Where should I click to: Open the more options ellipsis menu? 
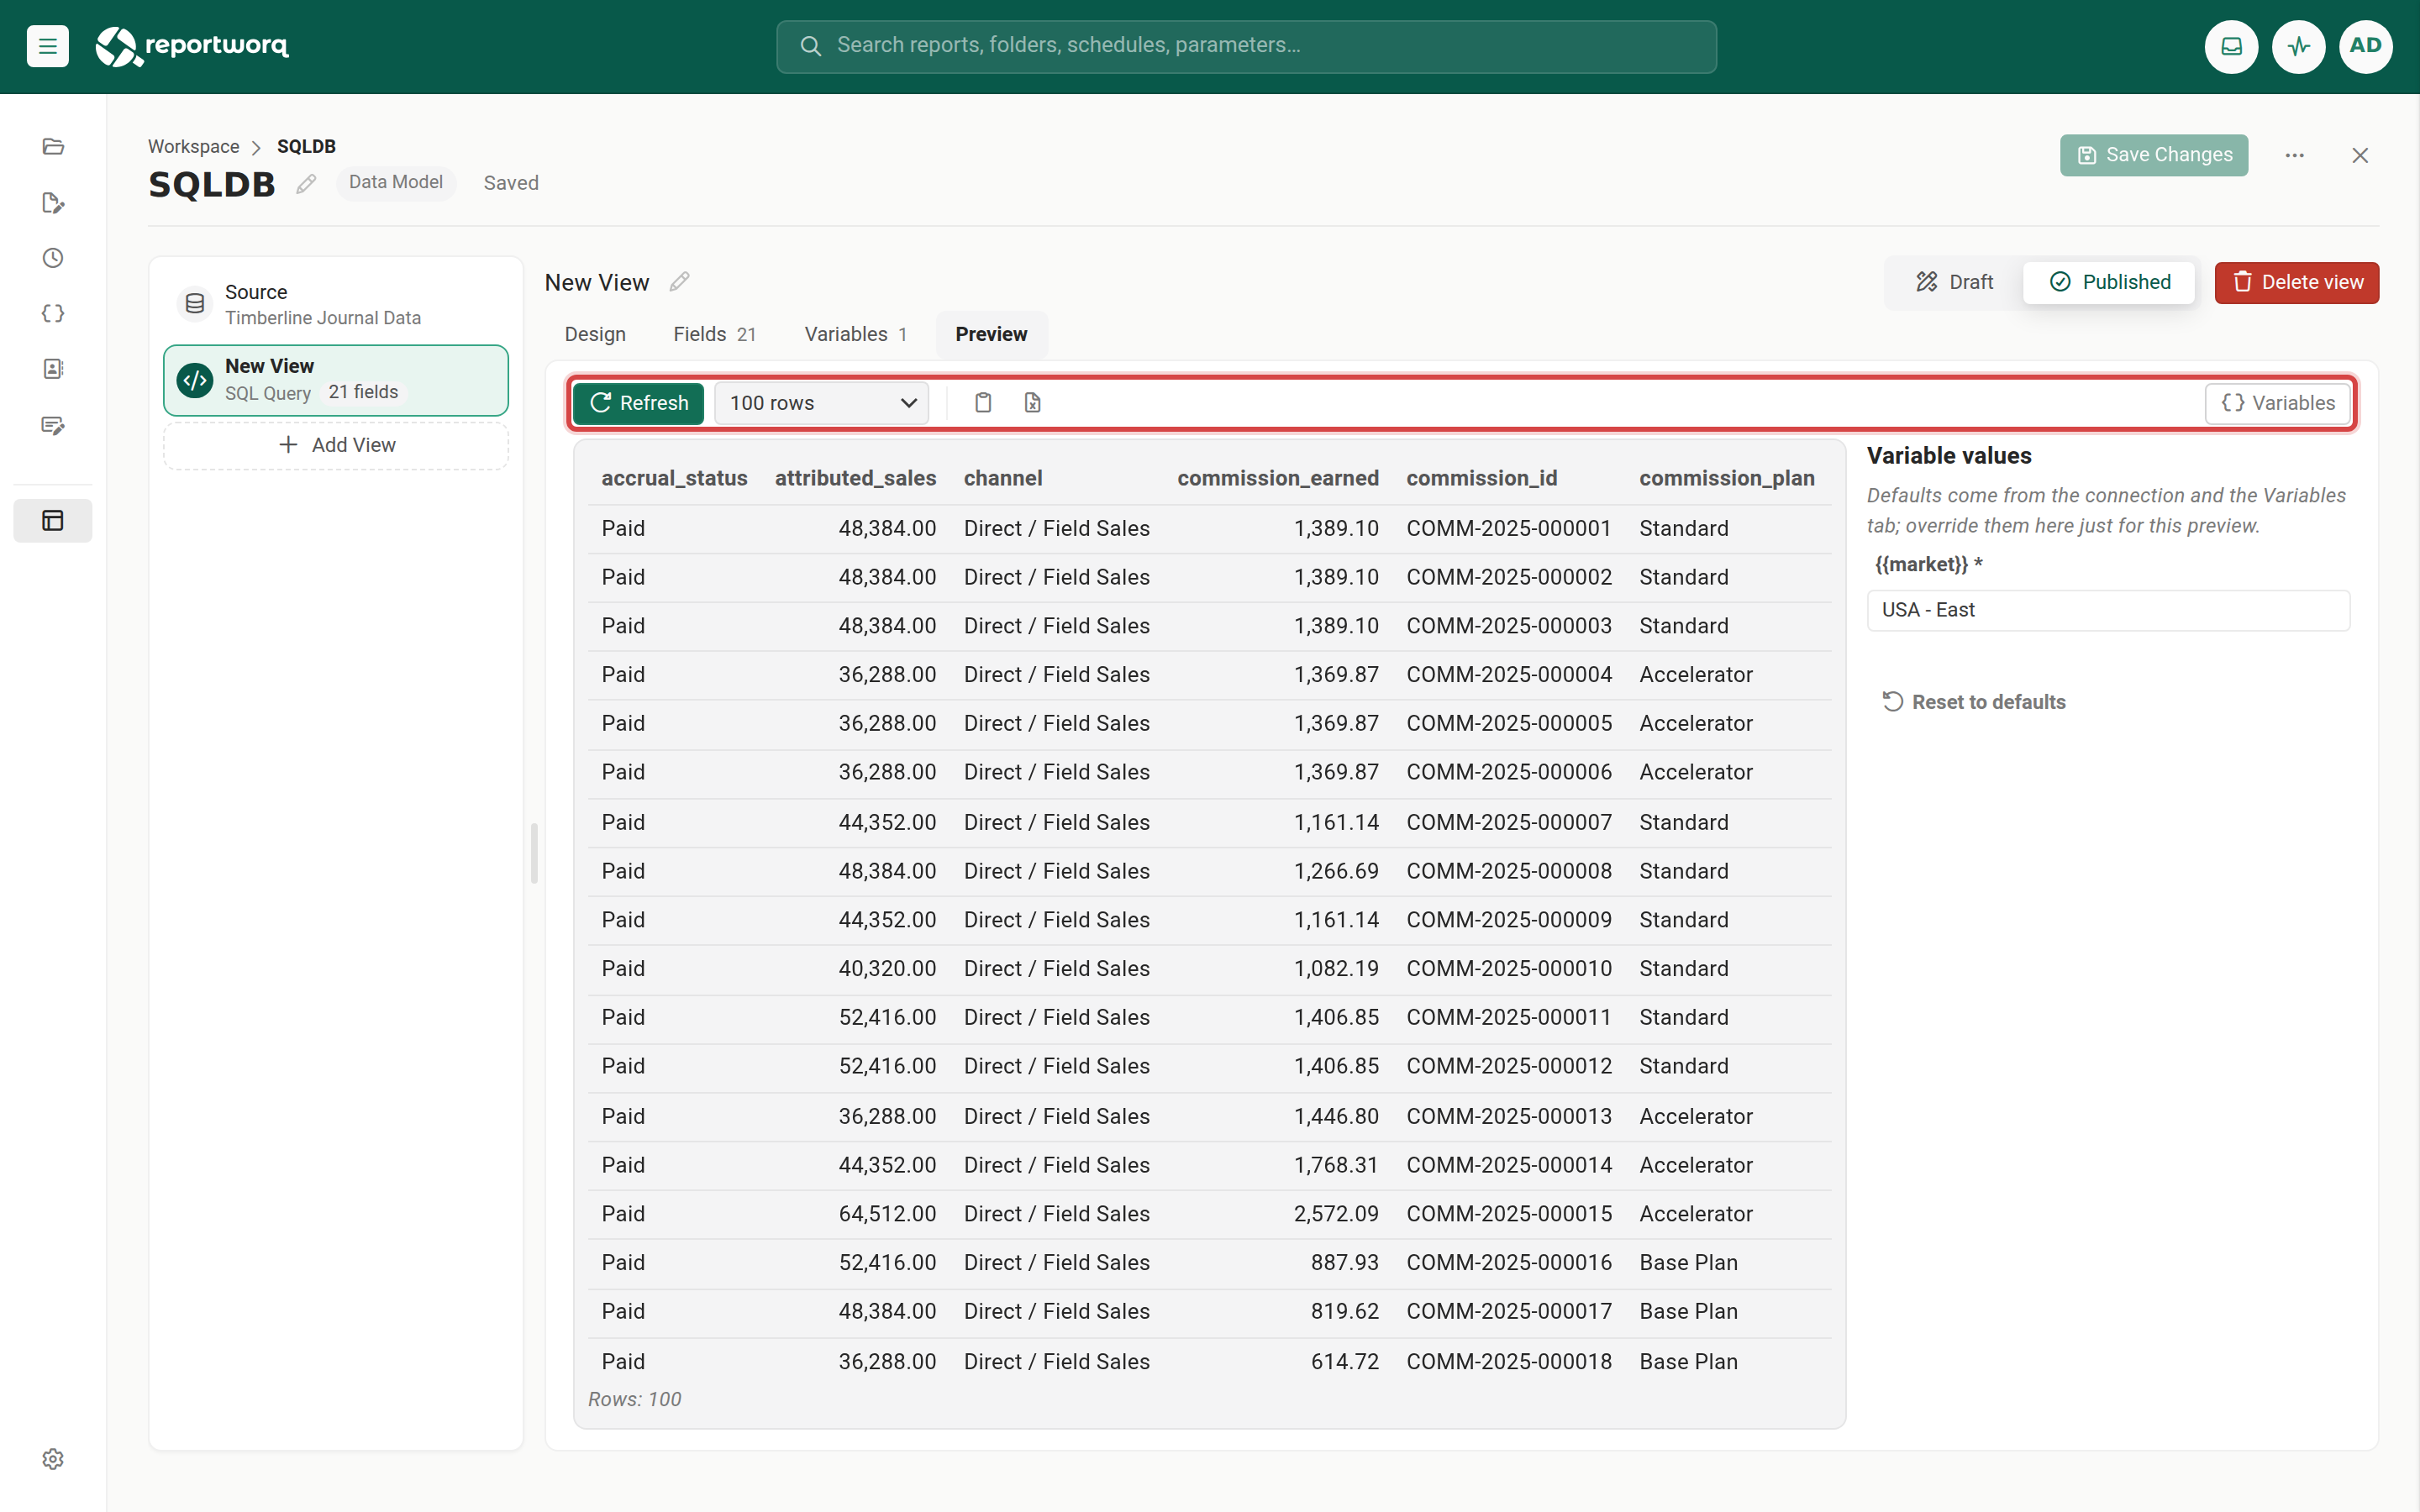[x=2294, y=155]
